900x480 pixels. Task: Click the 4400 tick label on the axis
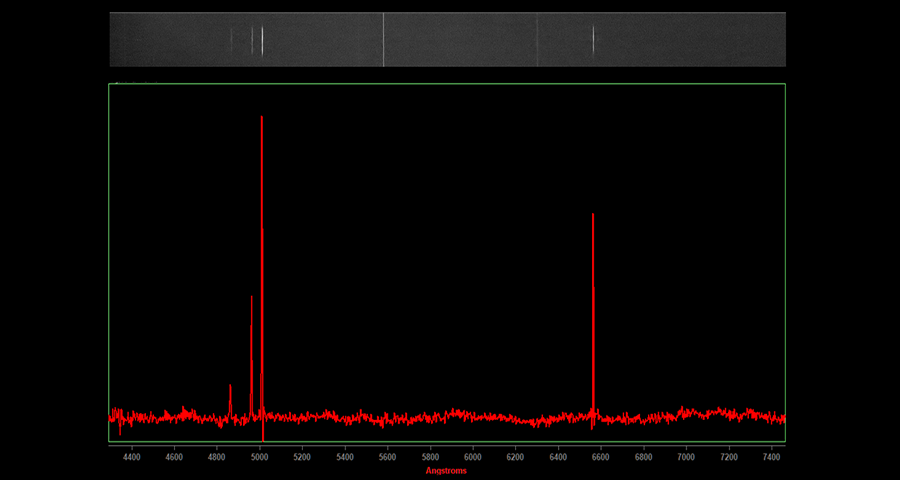point(131,457)
